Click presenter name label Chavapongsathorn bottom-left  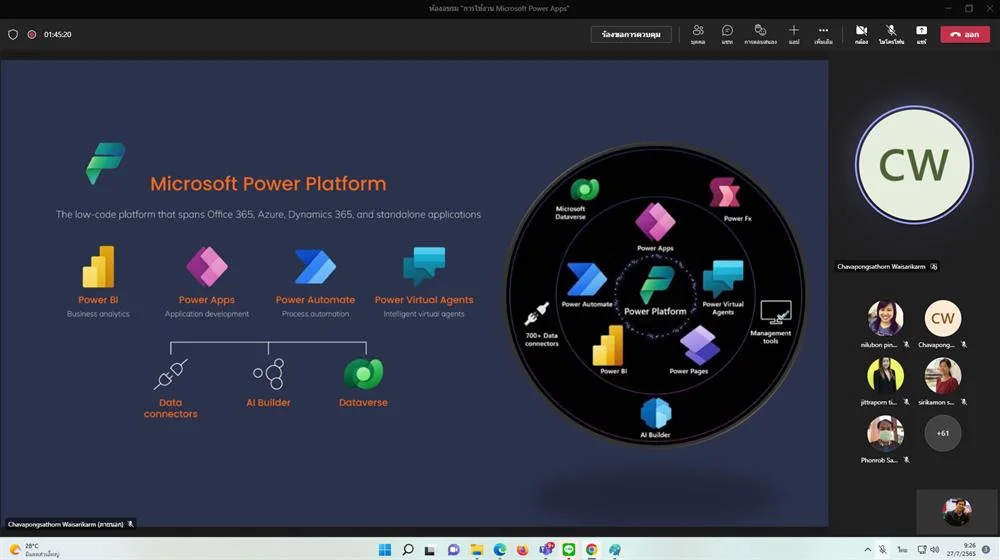65,524
